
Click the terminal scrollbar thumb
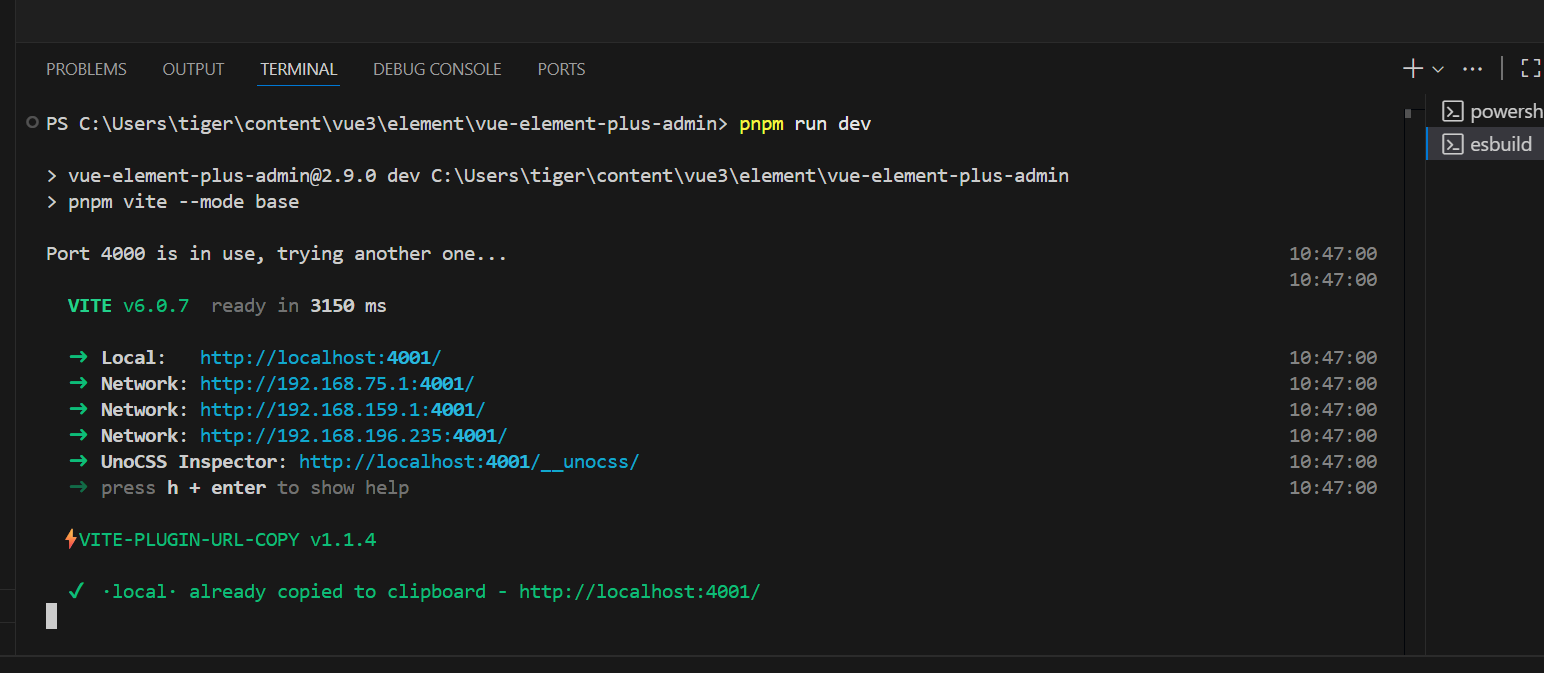point(1408,113)
